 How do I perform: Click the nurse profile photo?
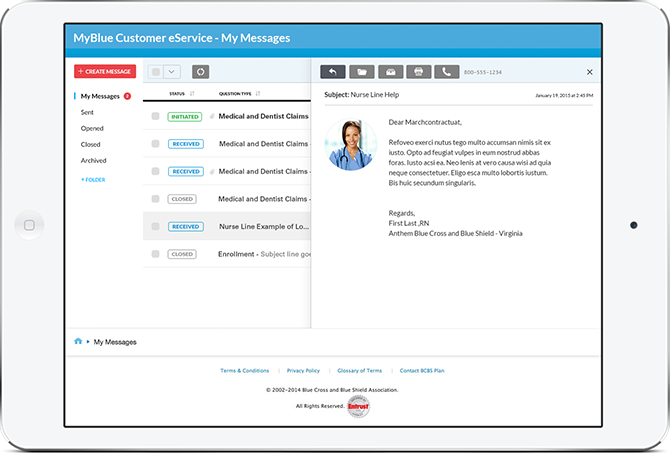(x=351, y=144)
